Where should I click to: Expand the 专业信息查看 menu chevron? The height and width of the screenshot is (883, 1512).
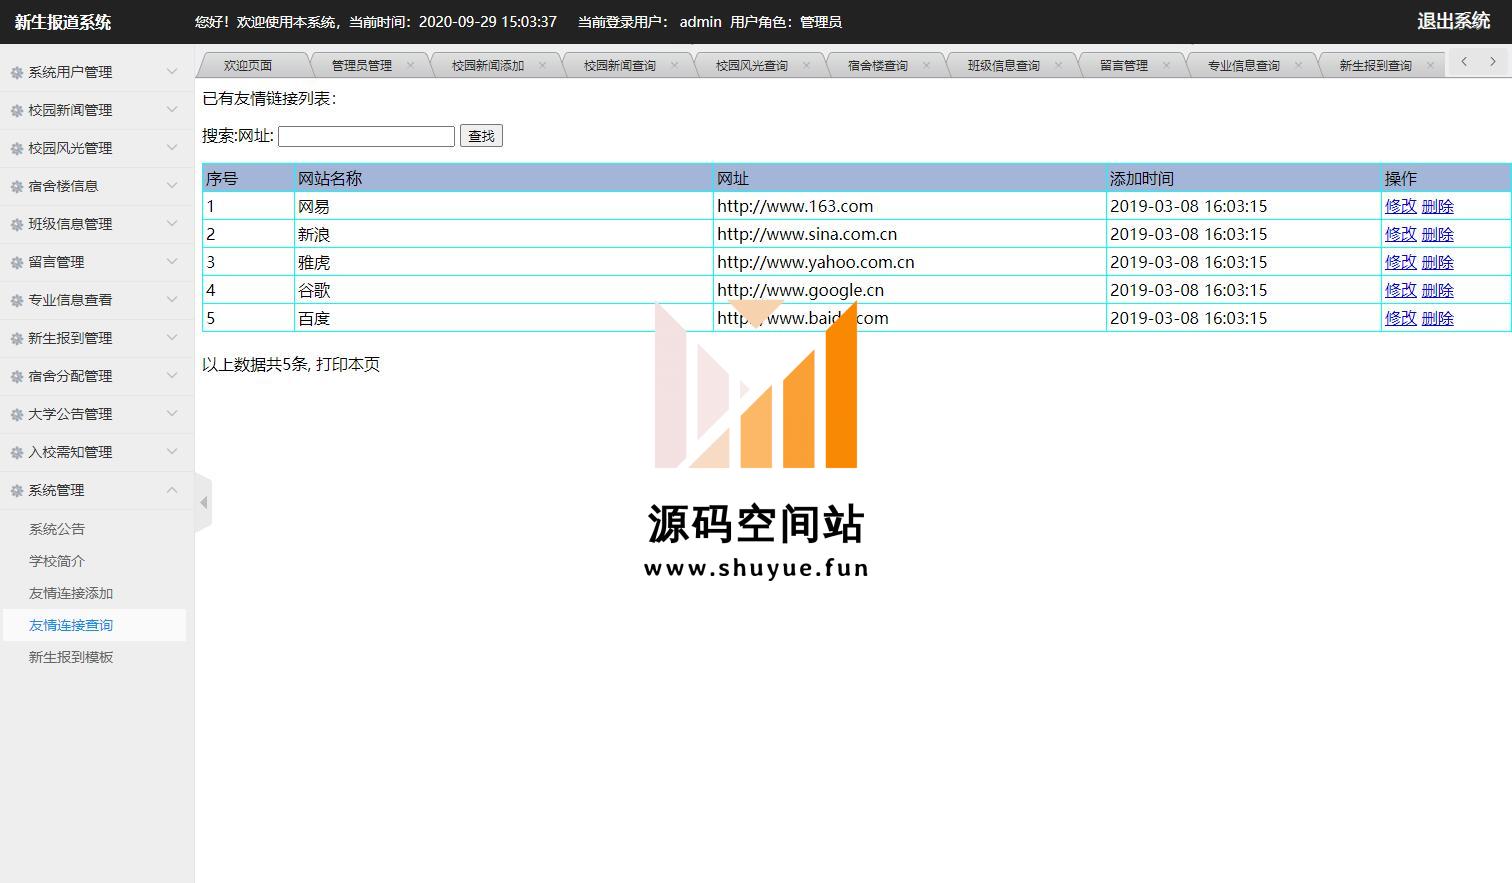[x=172, y=299]
